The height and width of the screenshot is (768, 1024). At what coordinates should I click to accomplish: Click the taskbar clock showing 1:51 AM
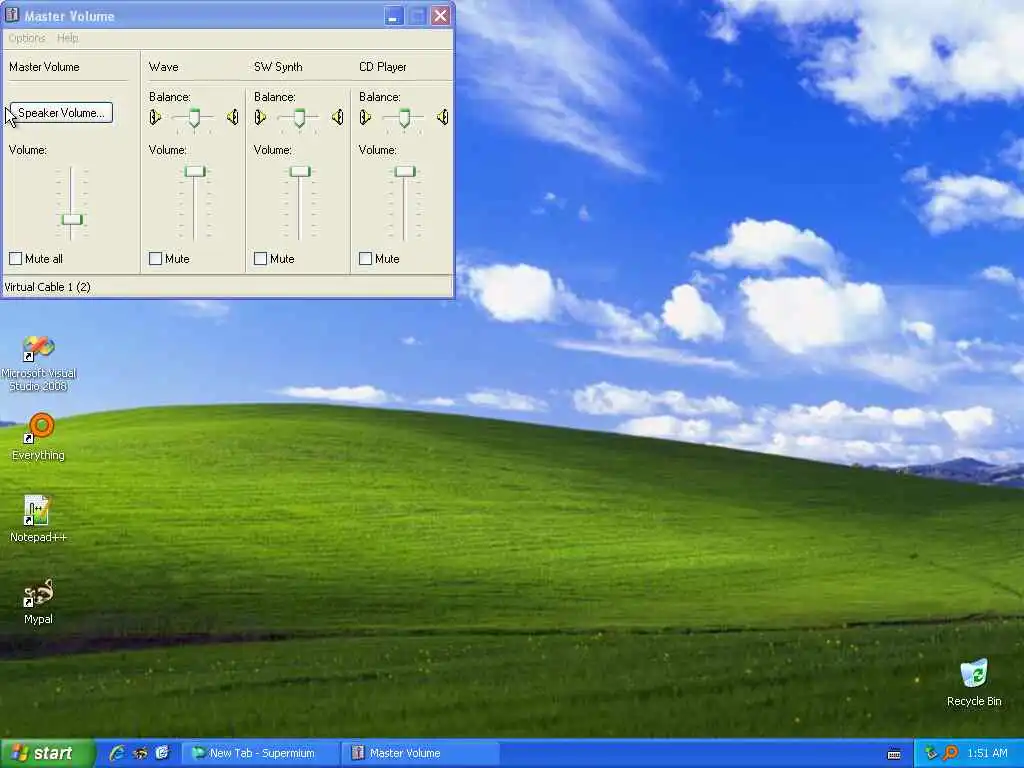987,753
